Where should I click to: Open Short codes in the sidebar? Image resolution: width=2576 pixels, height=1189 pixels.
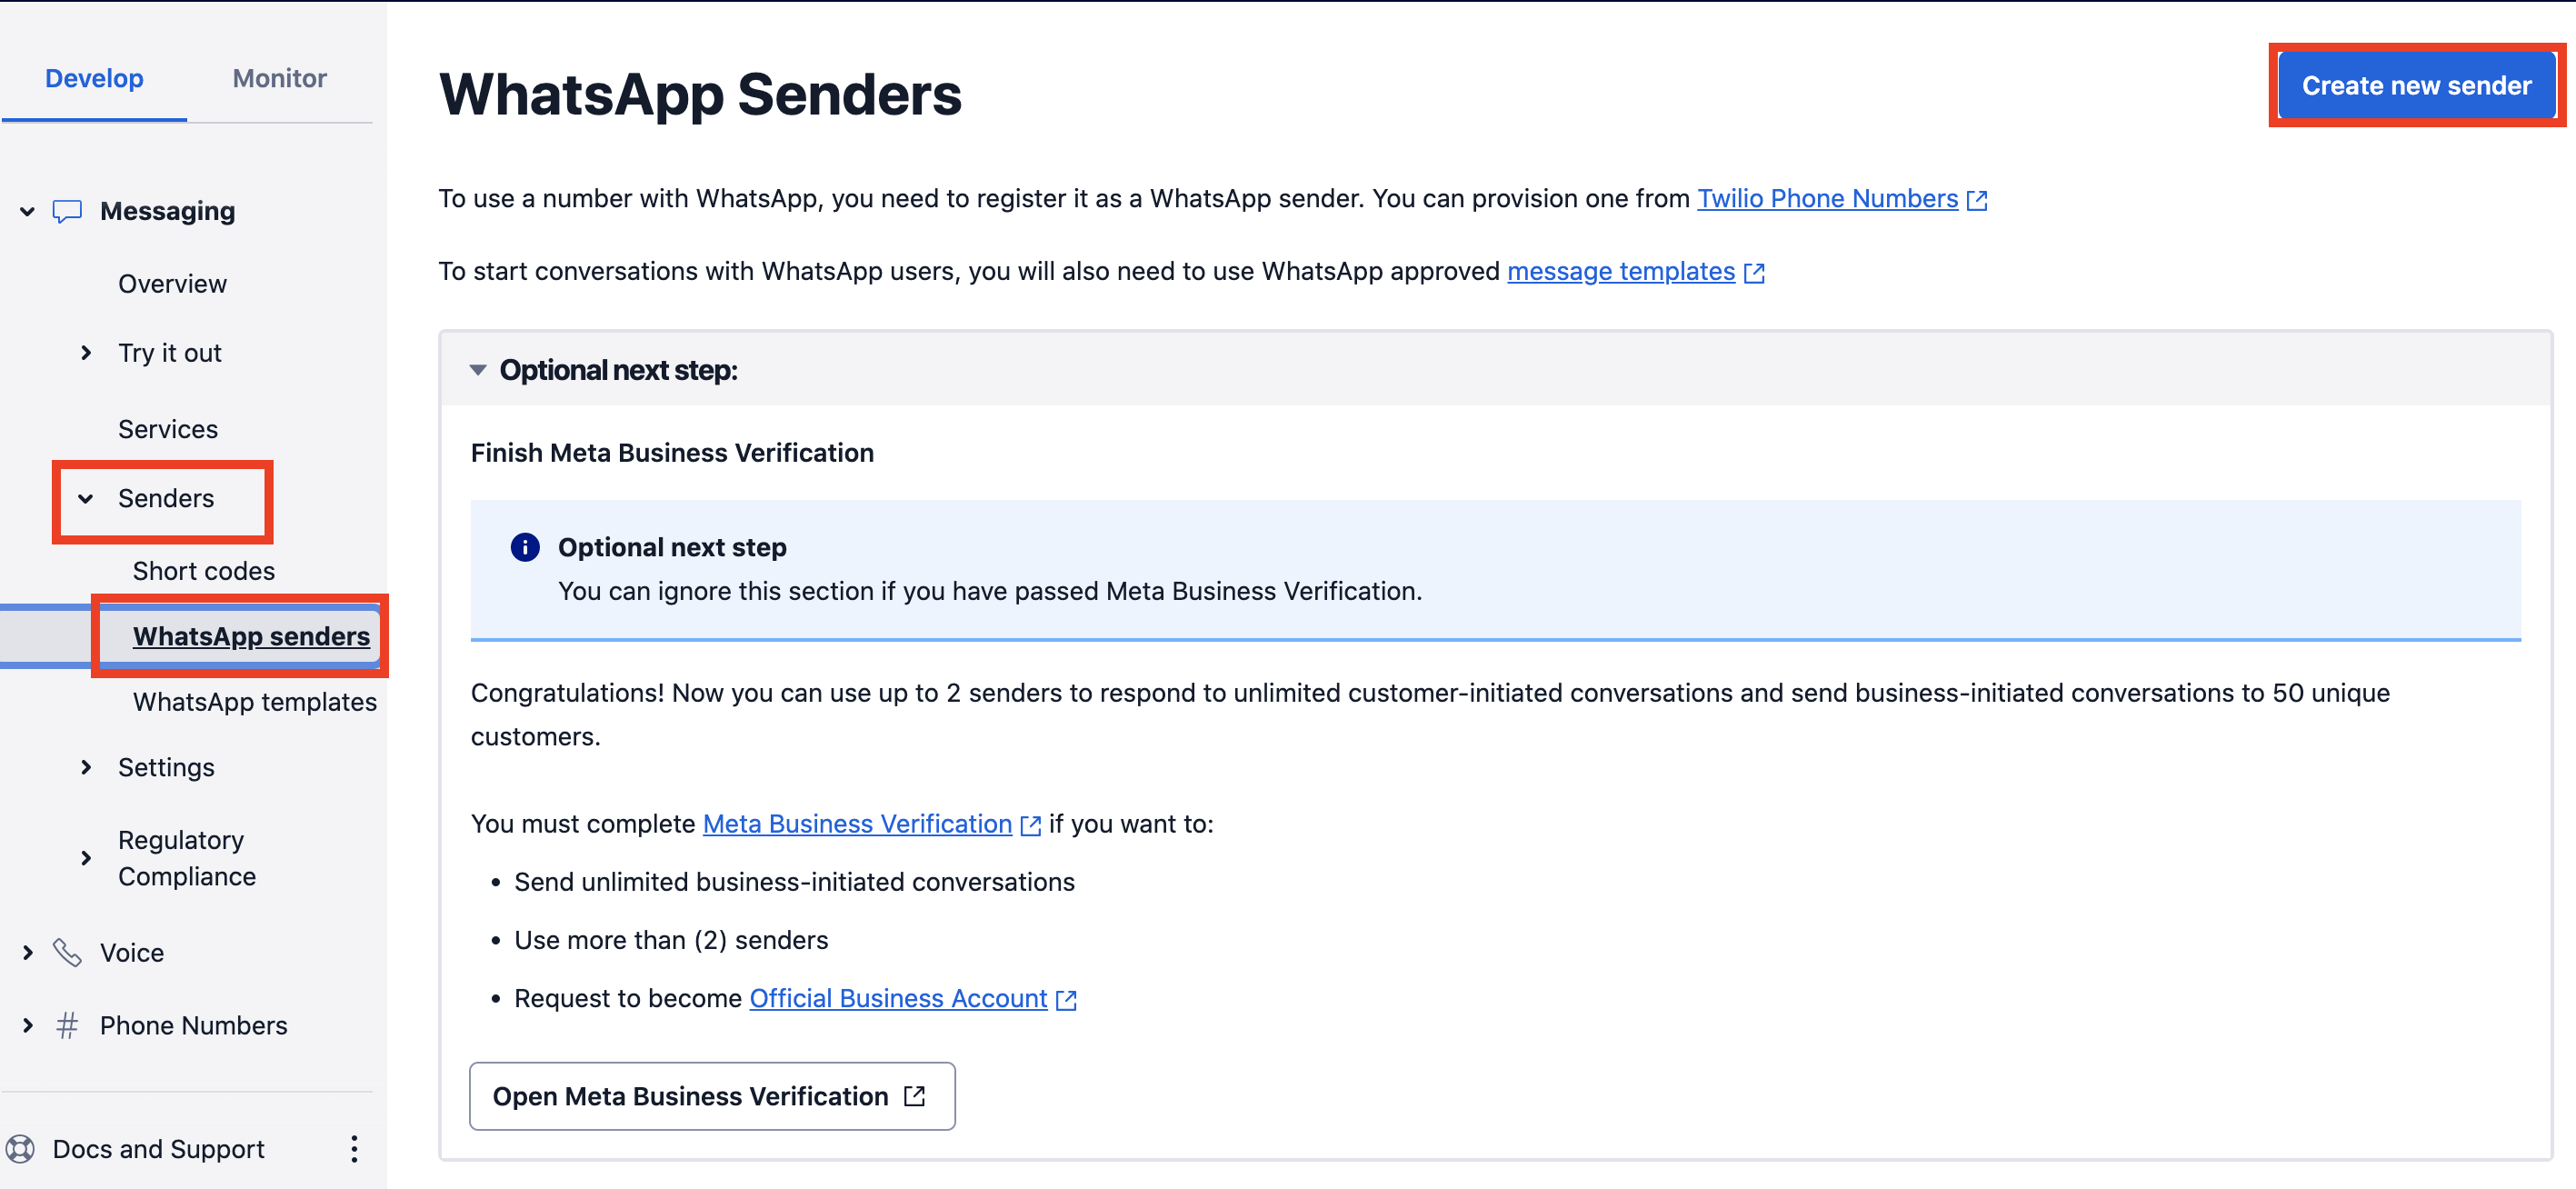pos(204,571)
